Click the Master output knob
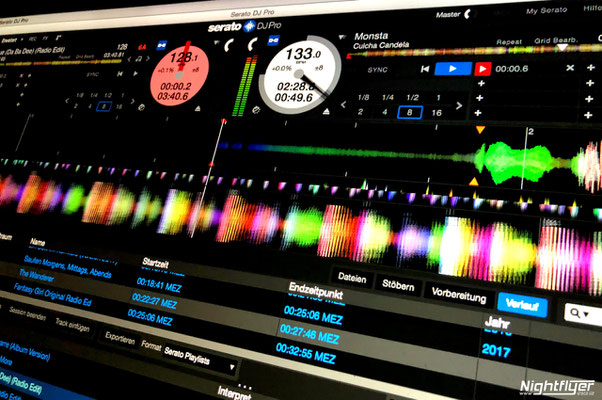 (468, 14)
